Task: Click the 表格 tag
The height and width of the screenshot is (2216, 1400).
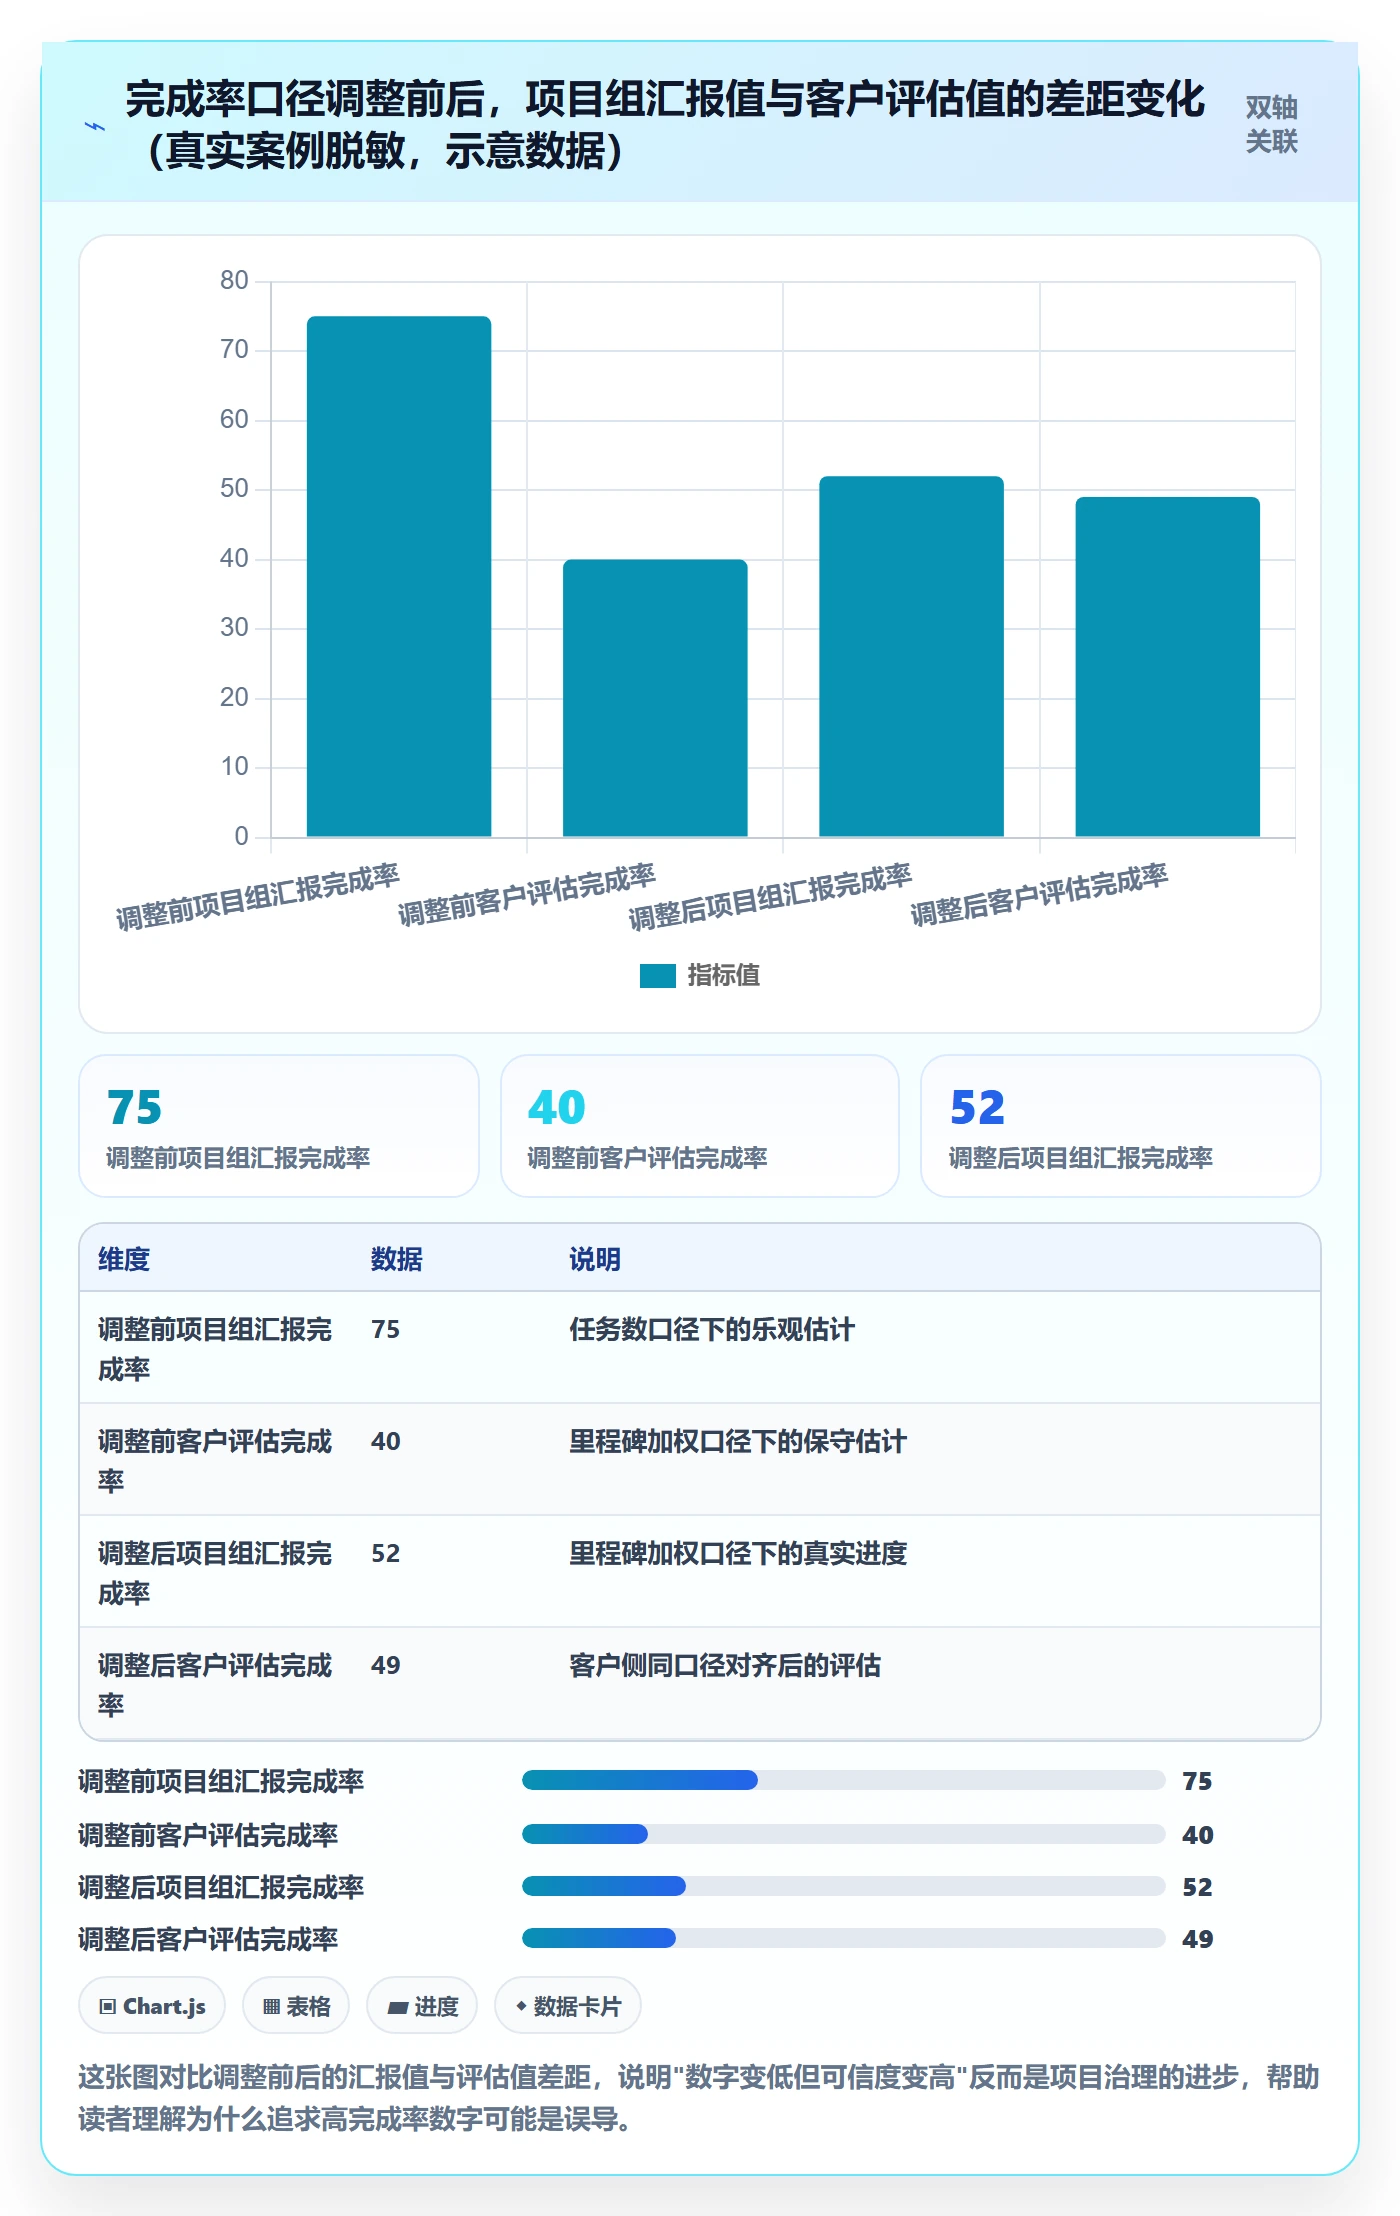Action: pyautogui.click(x=296, y=2005)
